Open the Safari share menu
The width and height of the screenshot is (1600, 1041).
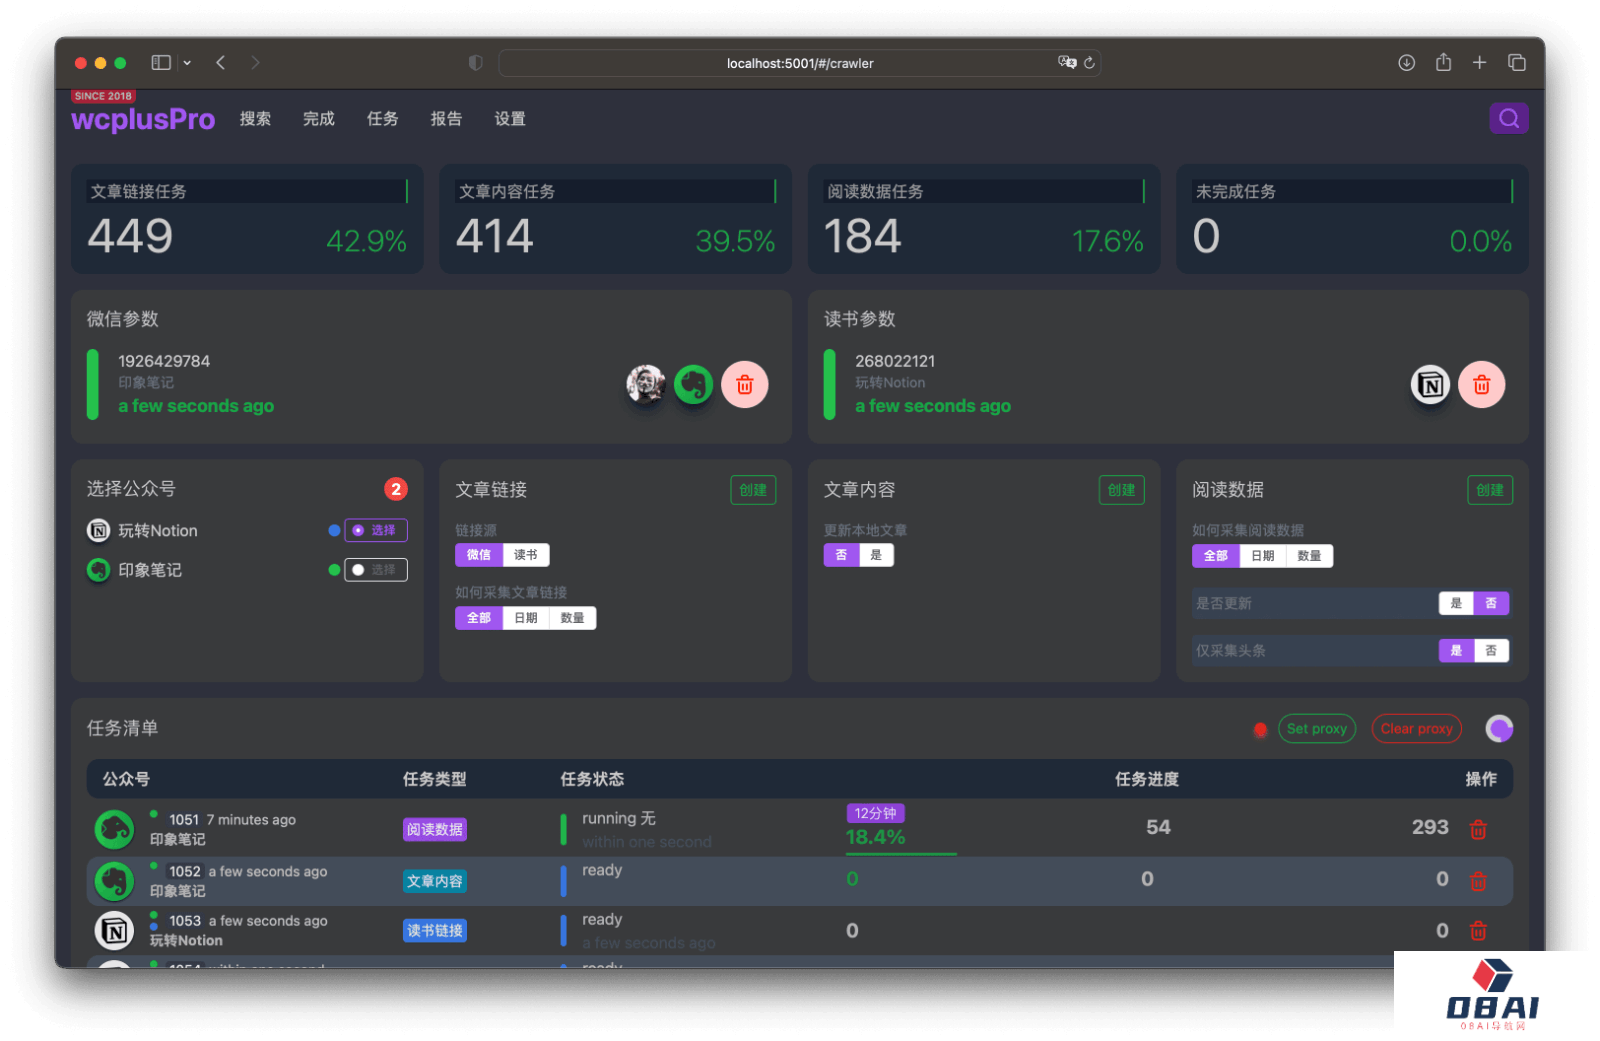pos(1443,62)
